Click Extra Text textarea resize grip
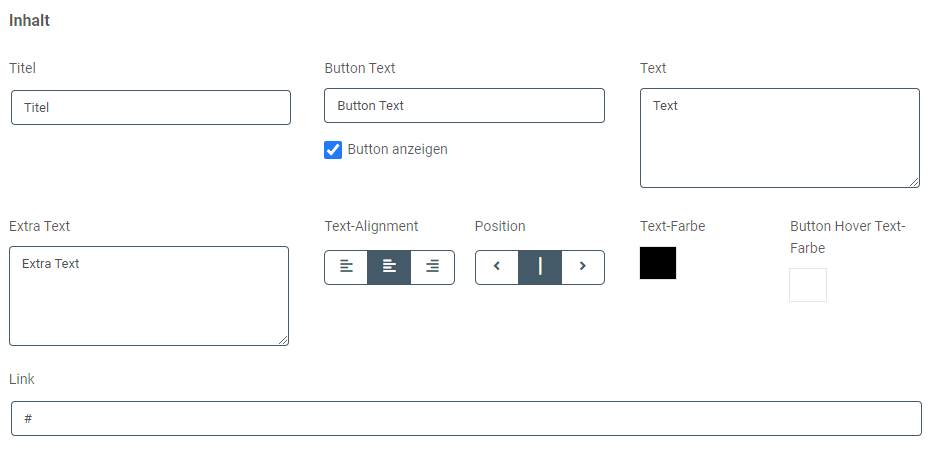Screen dimensions: 930x454 (x=283, y=340)
